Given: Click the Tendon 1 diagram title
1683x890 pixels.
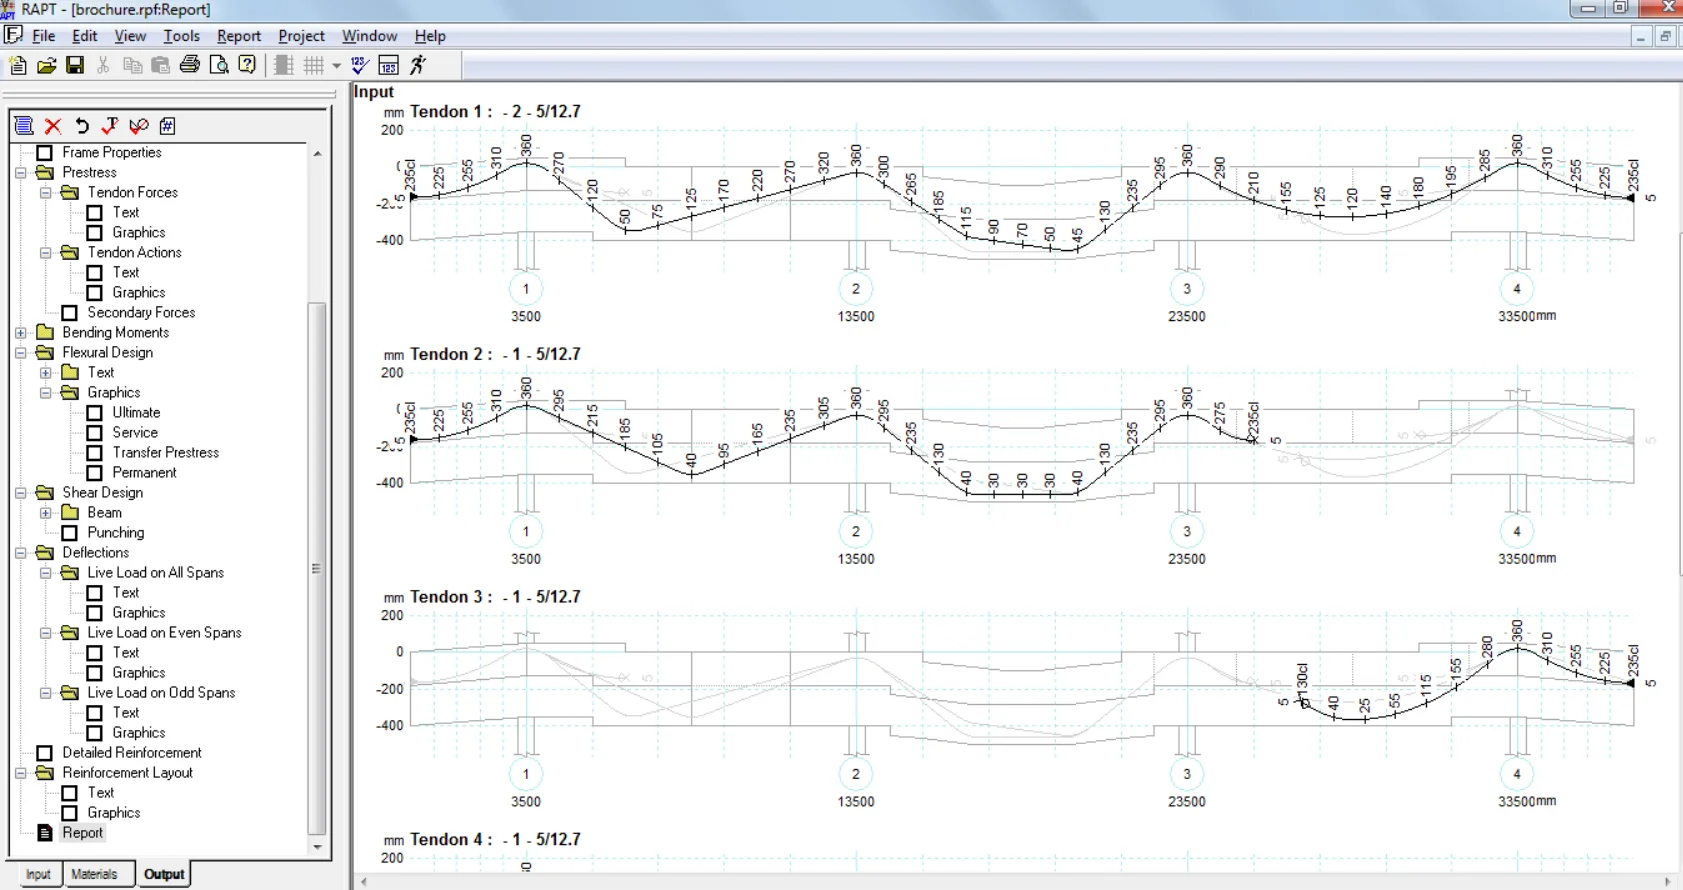Looking at the screenshot, I should pyautogui.click(x=495, y=112).
